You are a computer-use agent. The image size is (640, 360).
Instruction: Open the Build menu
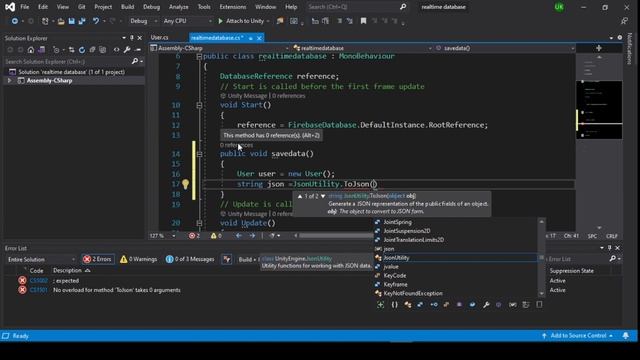coord(127,7)
